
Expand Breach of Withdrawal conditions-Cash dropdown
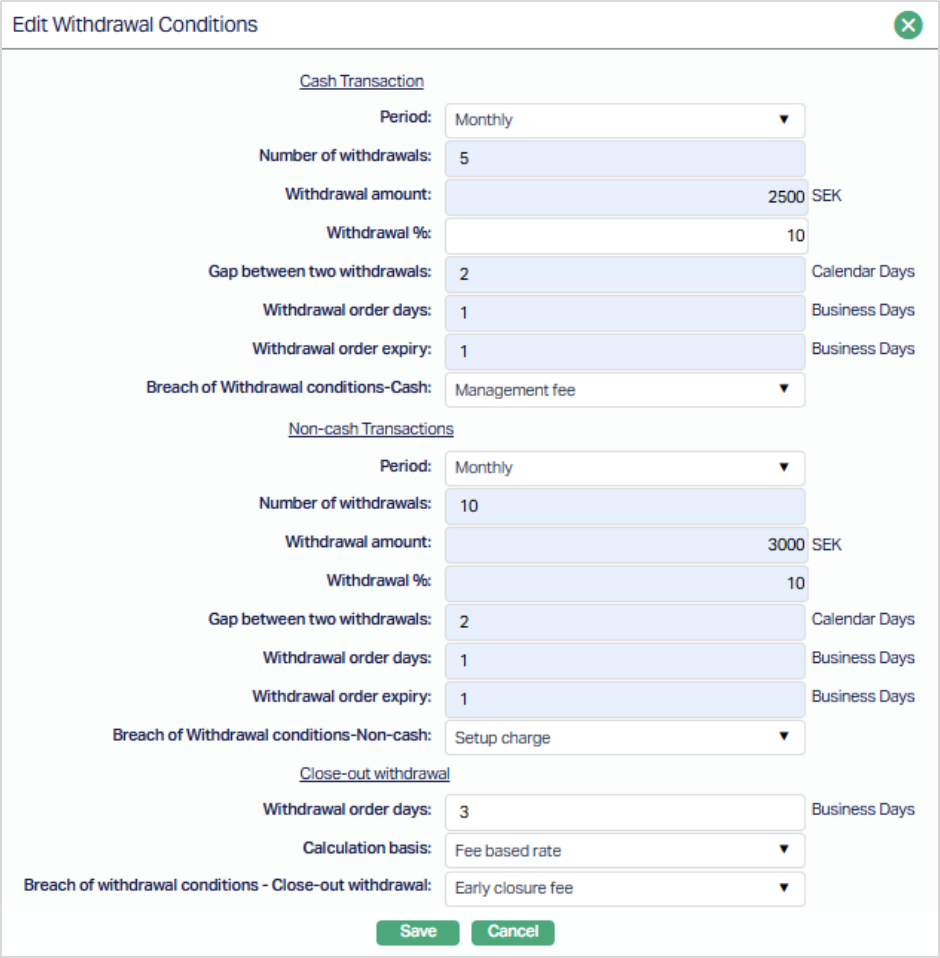[x=624, y=390]
